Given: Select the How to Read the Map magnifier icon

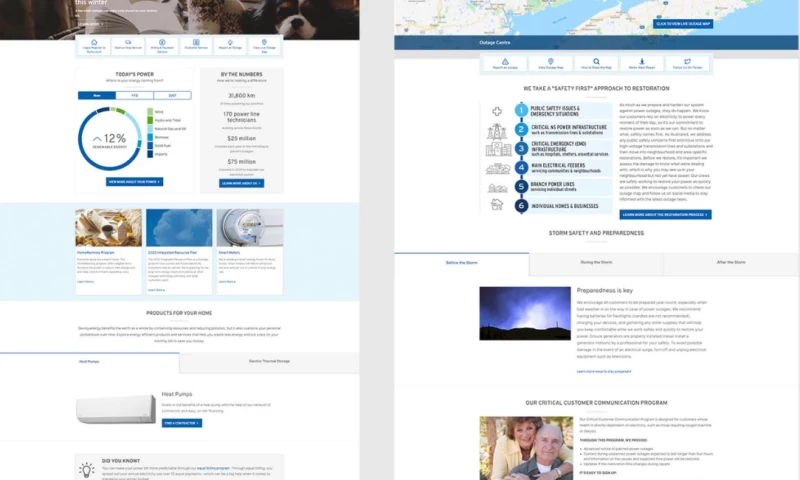Looking at the screenshot, I should click(596, 61).
